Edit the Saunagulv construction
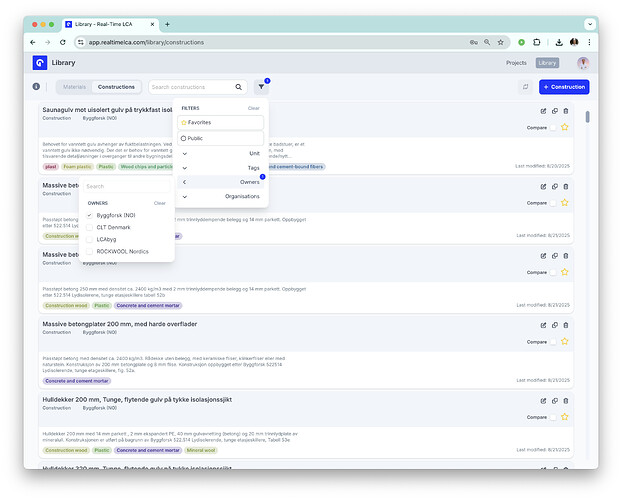Image resolution: width=621 pixels, height=500 pixels. pyautogui.click(x=543, y=111)
